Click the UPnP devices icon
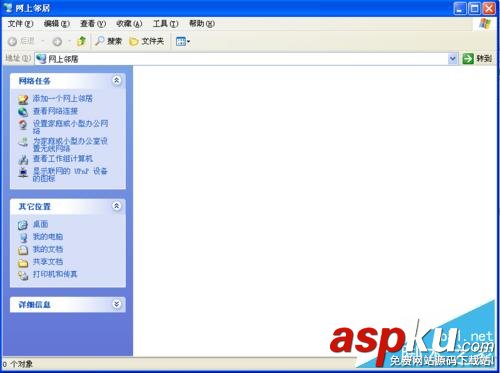Image resolution: width=500 pixels, height=373 pixels. coord(23,172)
